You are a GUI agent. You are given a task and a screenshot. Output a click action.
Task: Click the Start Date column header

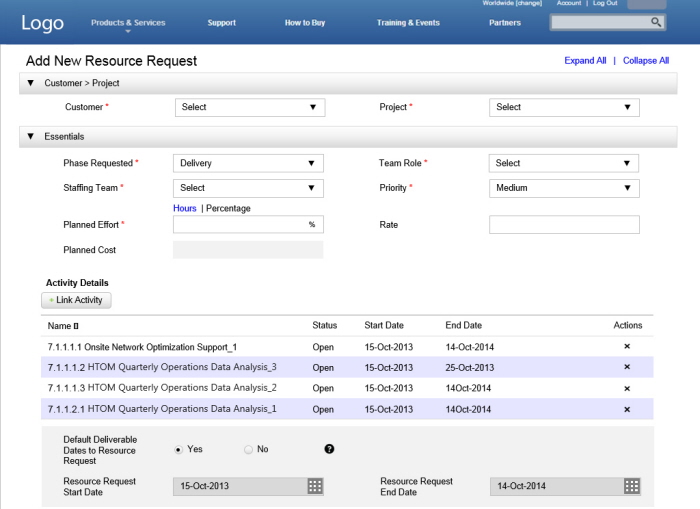click(384, 325)
